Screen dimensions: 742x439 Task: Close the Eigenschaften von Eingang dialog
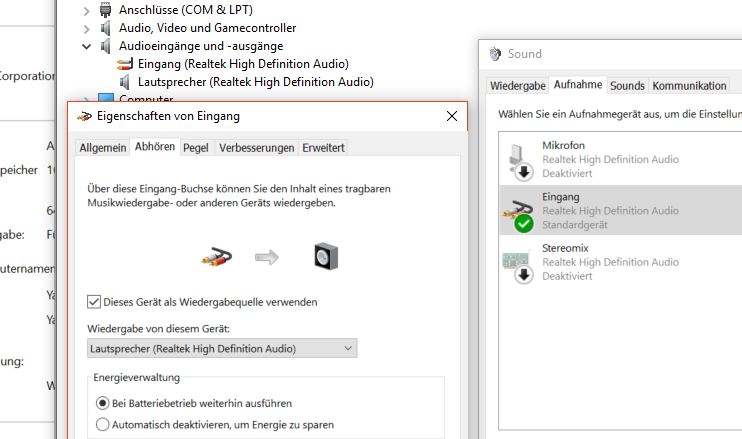coord(452,116)
